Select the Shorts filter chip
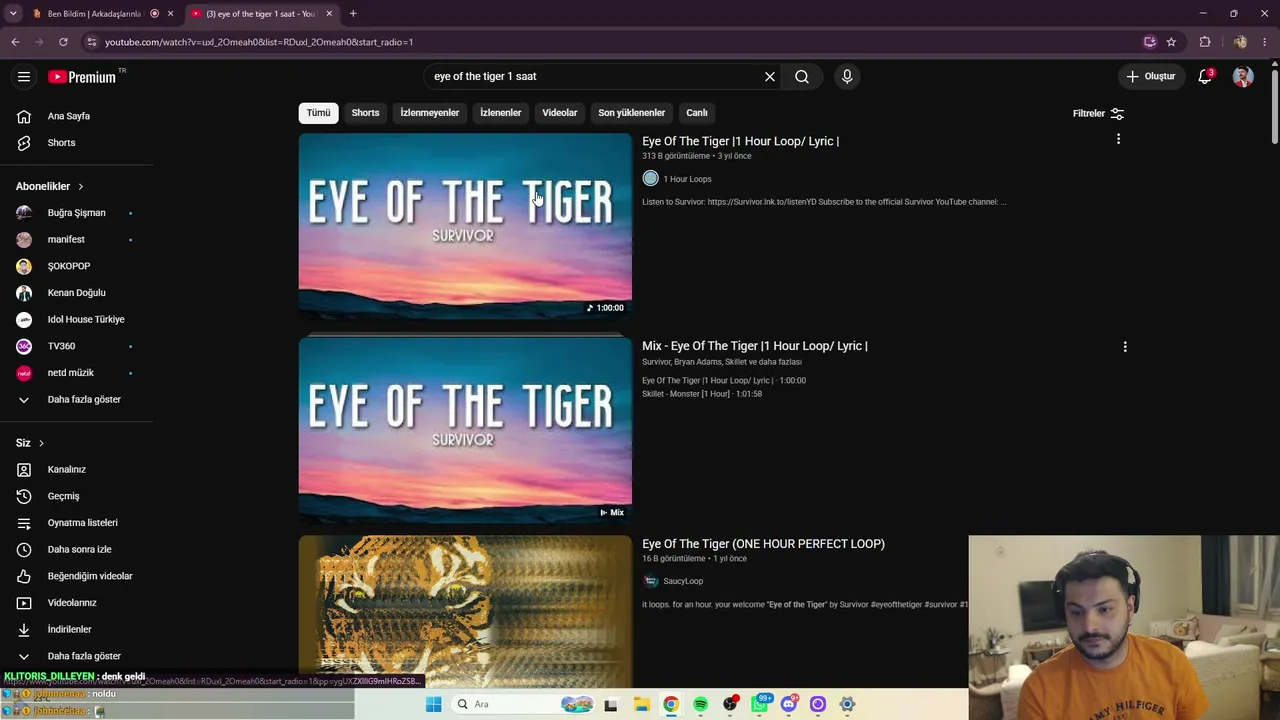This screenshot has height=720, width=1280. pyautogui.click(x=365, y=113)
